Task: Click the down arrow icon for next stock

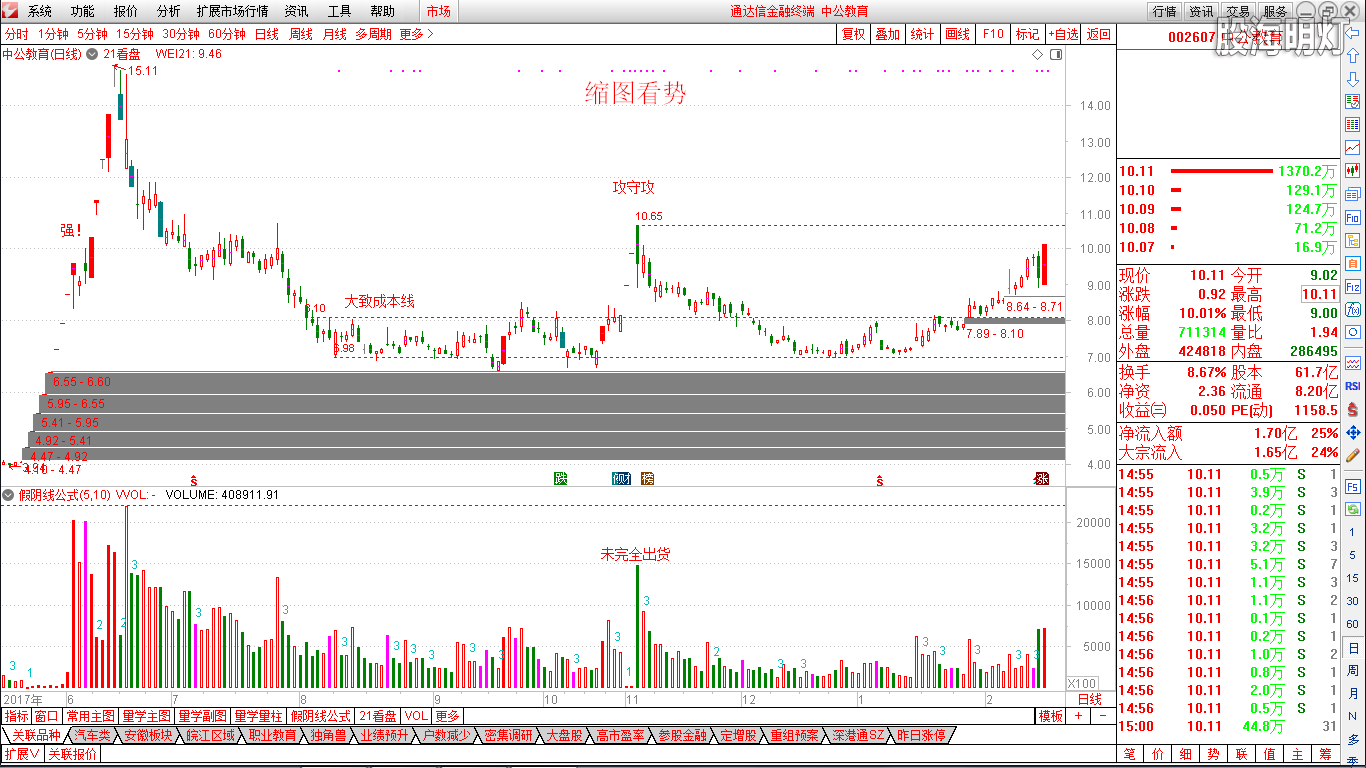Action: coord(1353,79)
